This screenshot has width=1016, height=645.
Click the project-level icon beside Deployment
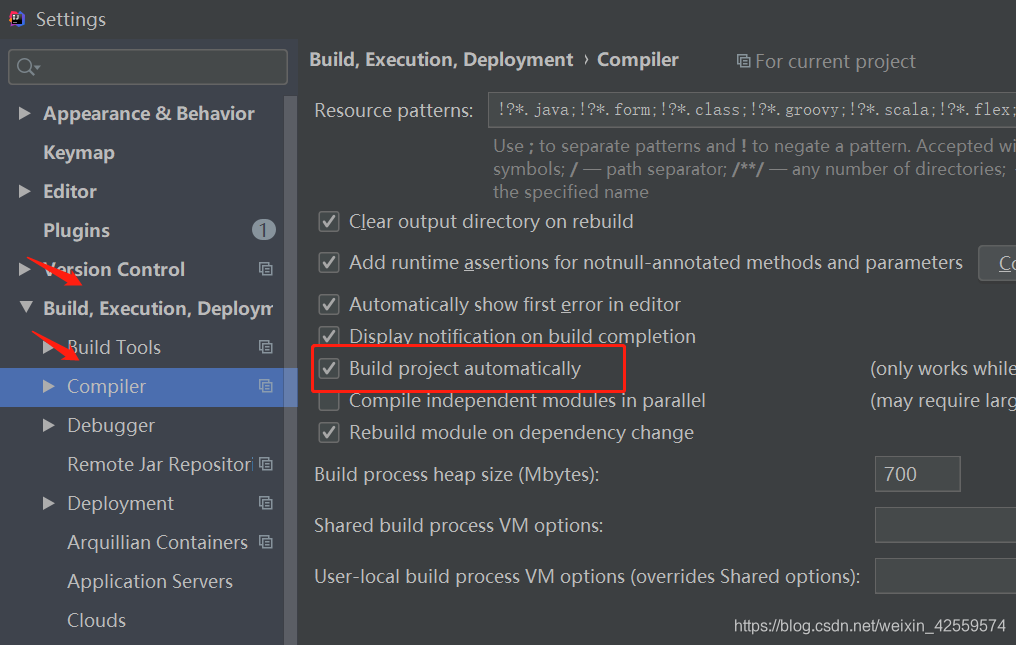pyautogui.click(x=265, y=503)
